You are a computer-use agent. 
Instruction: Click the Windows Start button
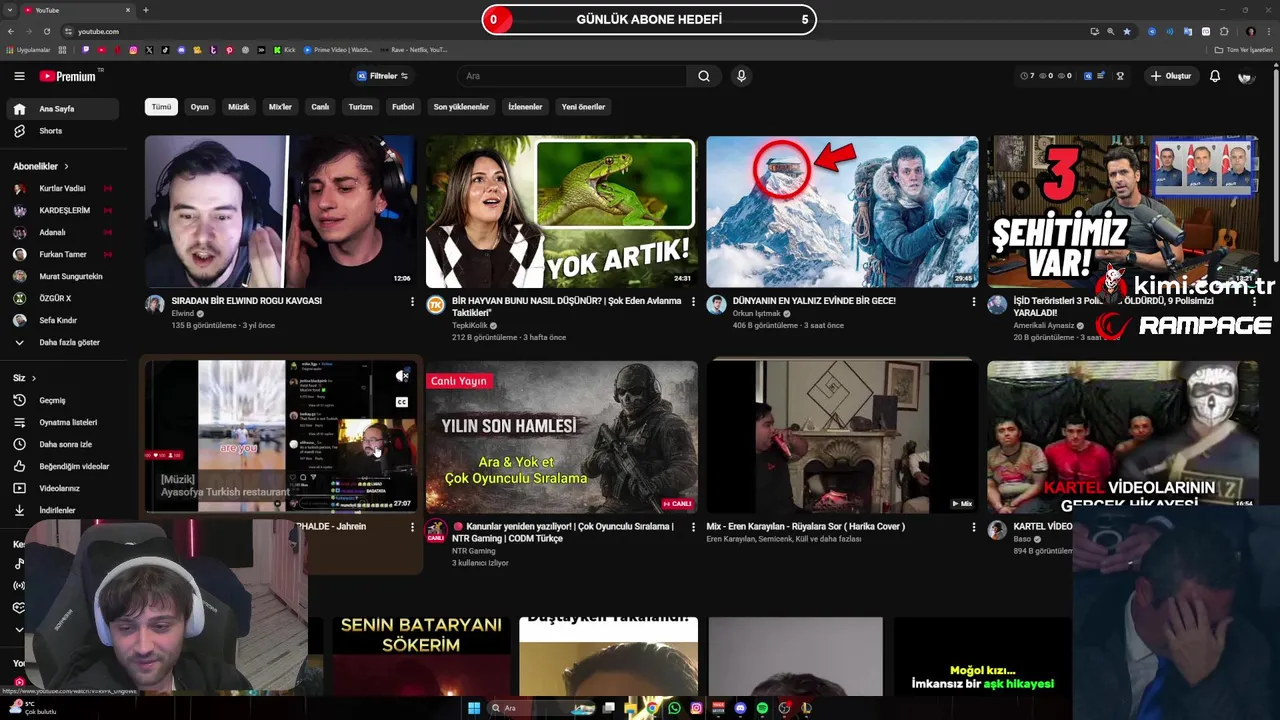tap(474, 708)
